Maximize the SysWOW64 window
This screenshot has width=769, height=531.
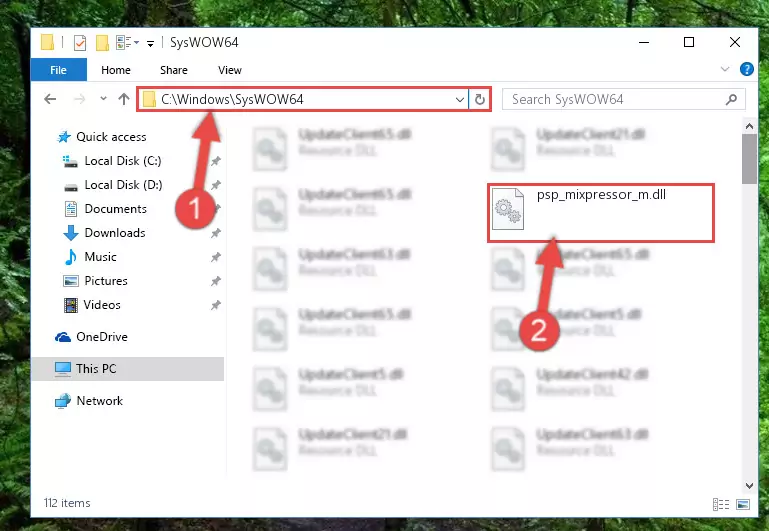click(689, 43)
